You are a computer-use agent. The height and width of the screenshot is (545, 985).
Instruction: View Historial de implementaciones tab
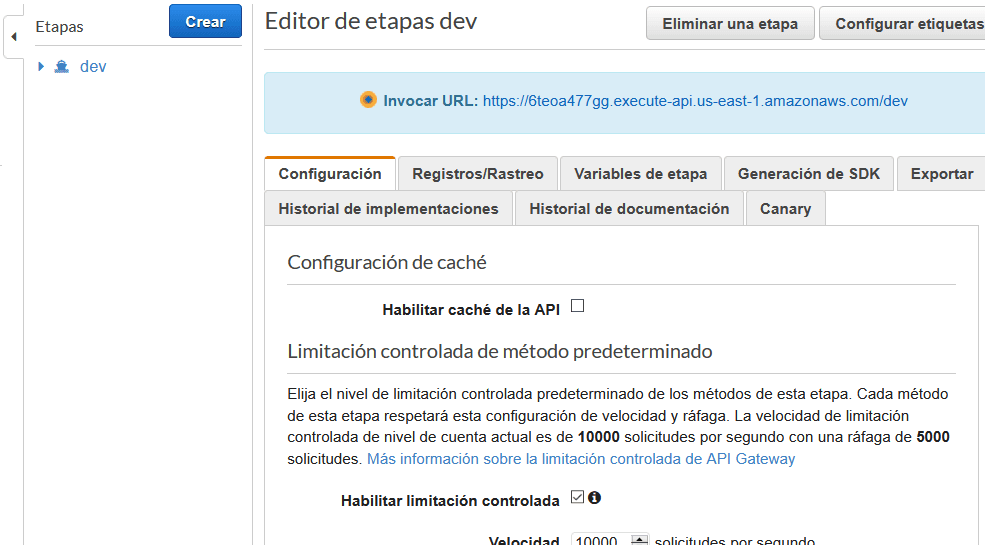point(388,209)
